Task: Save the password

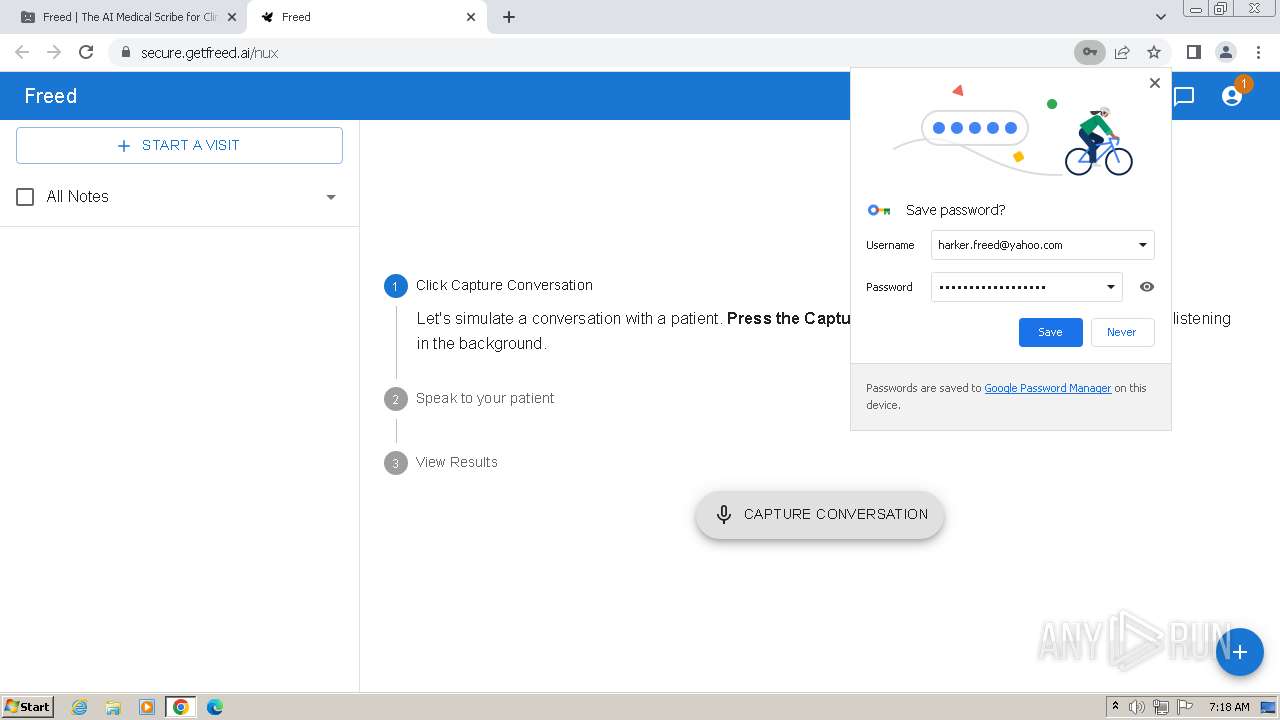Action: coord(1050,332)
